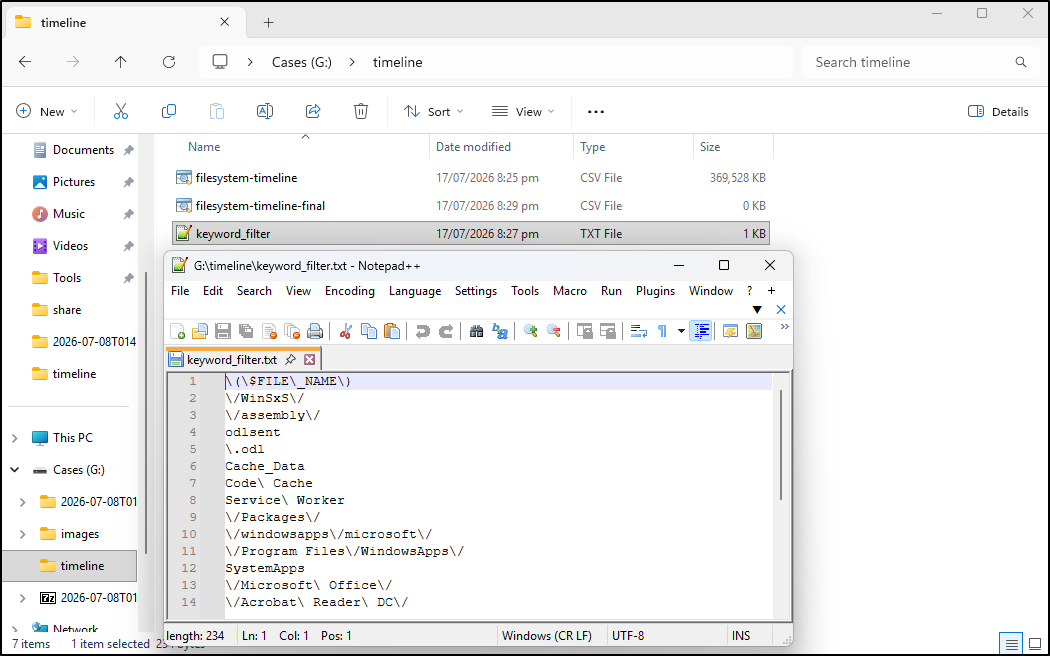Select filesystem-timeline-final file
This screenshot has width=1050, height=656.
471,206
